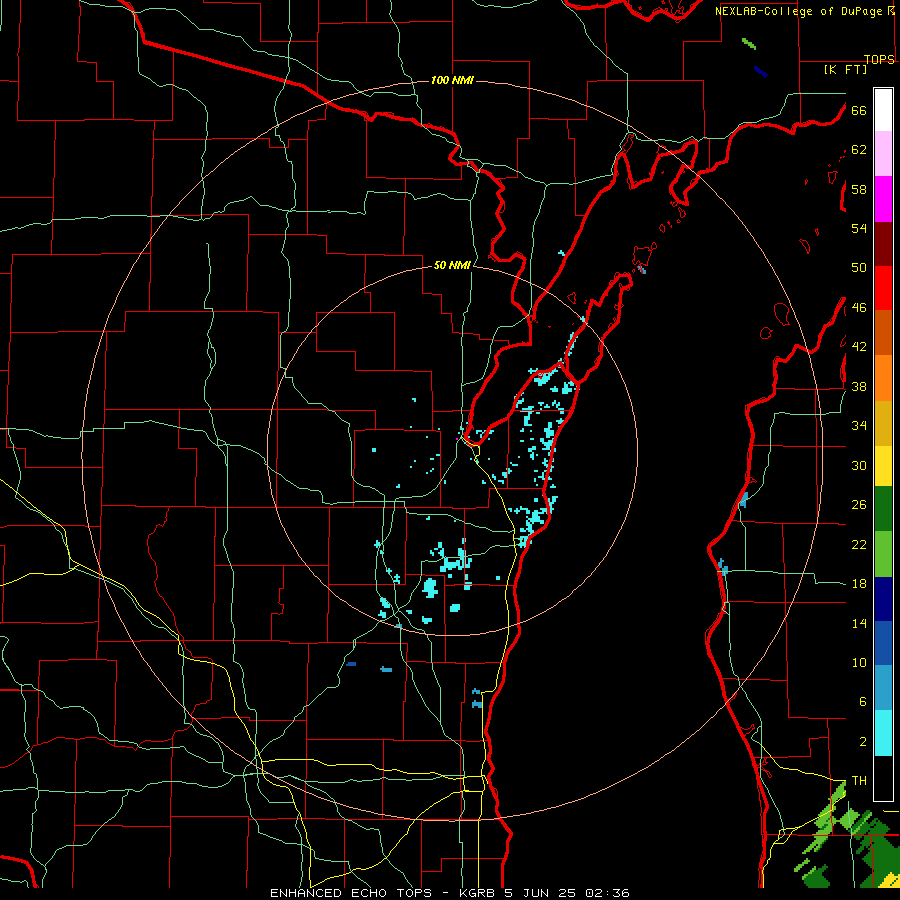Select the cyan legend swatch
900x900 pixels.
pos(883,733)
